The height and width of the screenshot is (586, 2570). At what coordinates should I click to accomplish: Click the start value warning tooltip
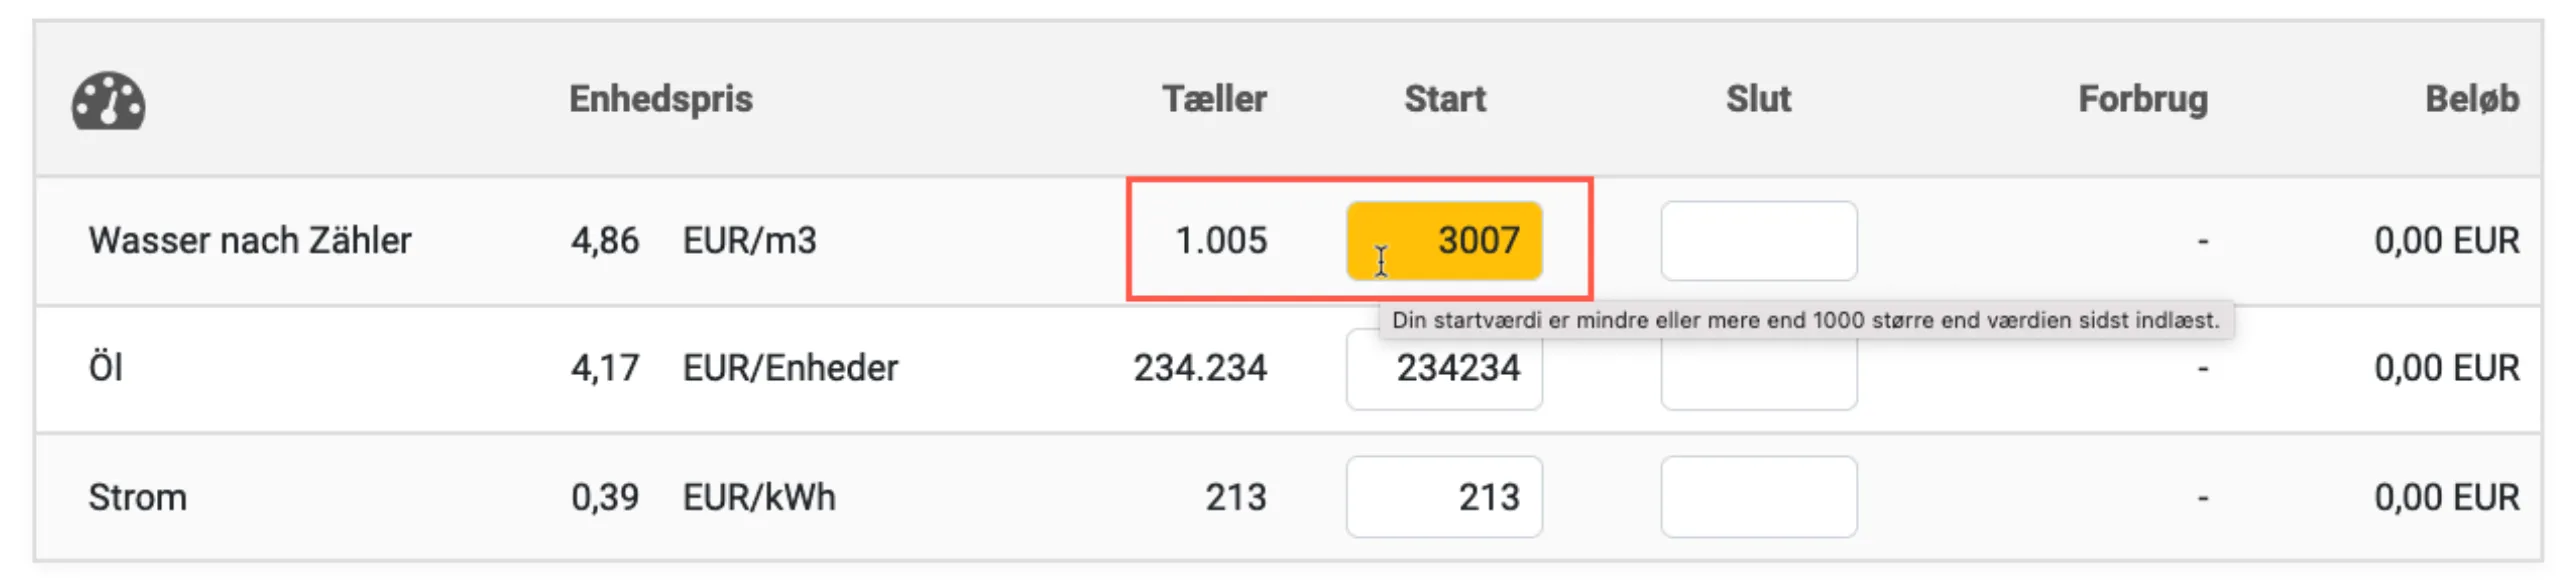pos(1804,321)
